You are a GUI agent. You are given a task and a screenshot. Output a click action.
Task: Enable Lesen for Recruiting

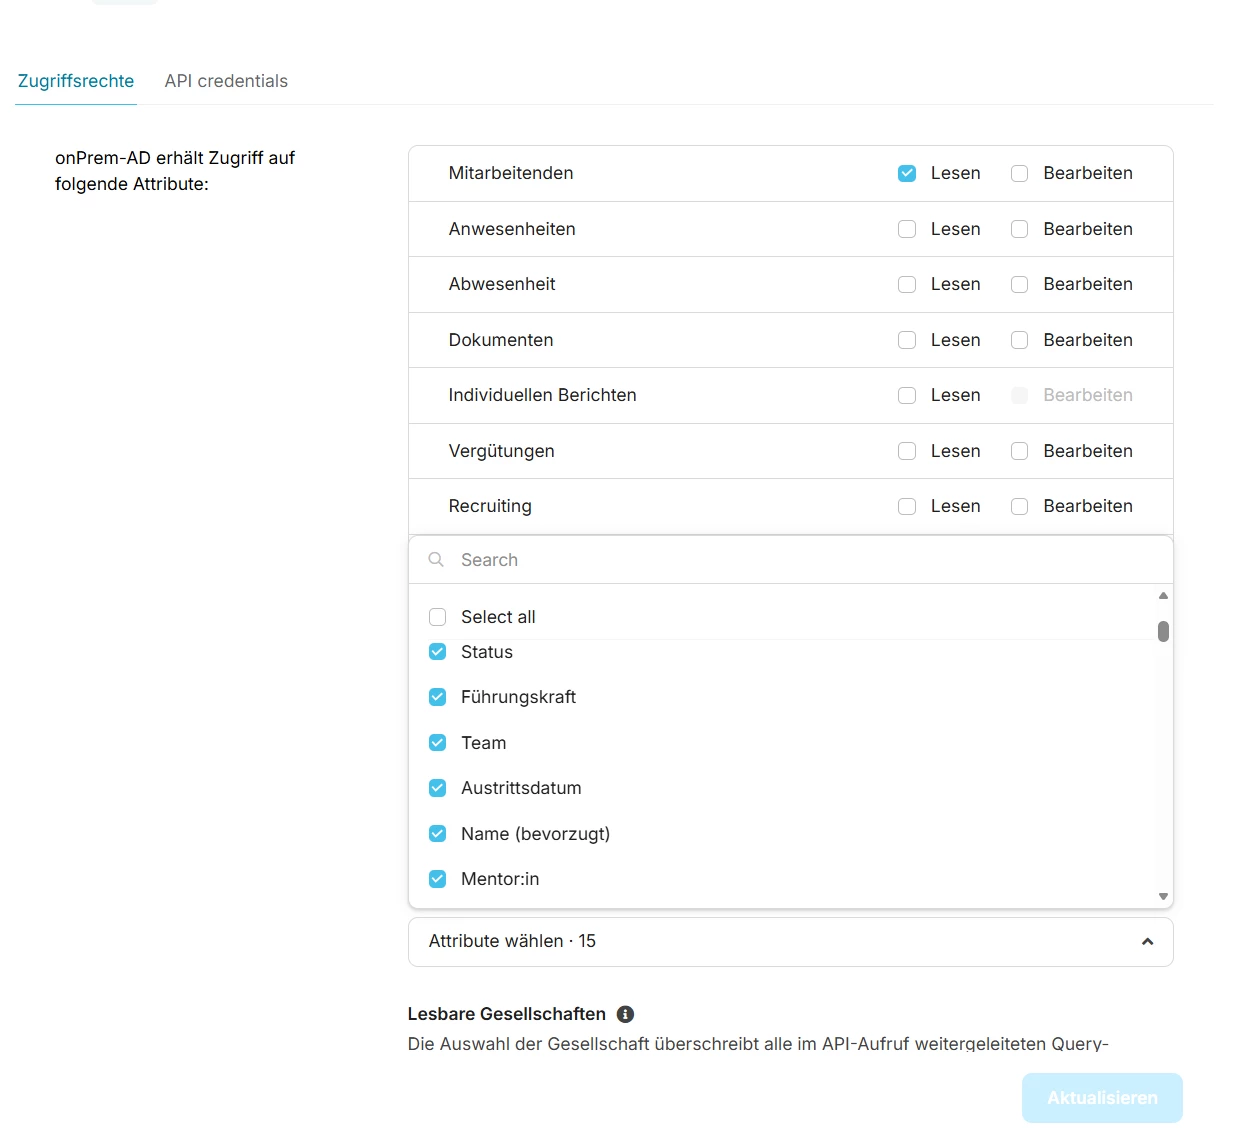(907, 507)
